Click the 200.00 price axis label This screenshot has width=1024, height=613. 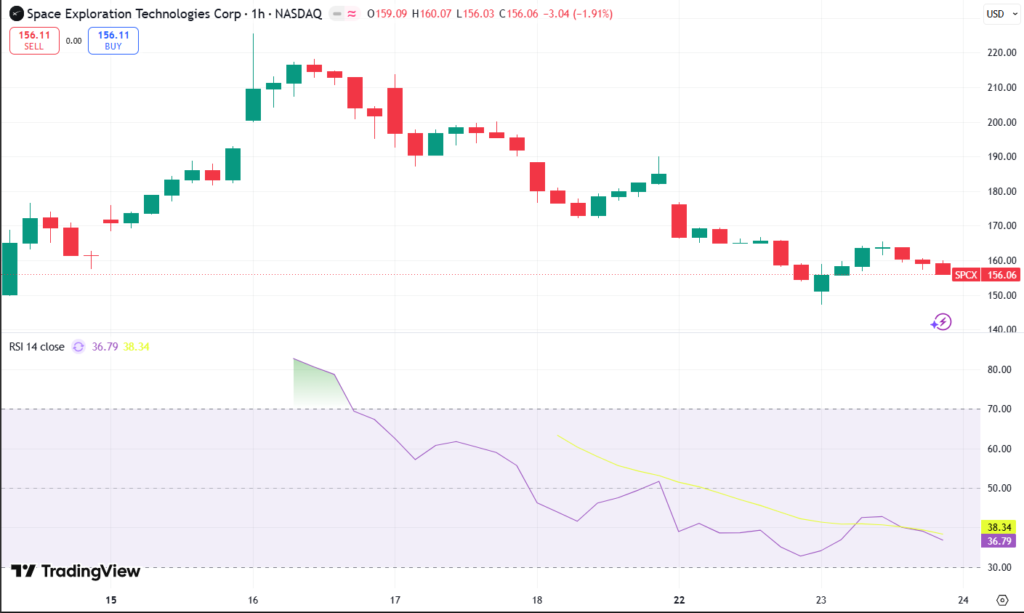(x=1002, y=122)
